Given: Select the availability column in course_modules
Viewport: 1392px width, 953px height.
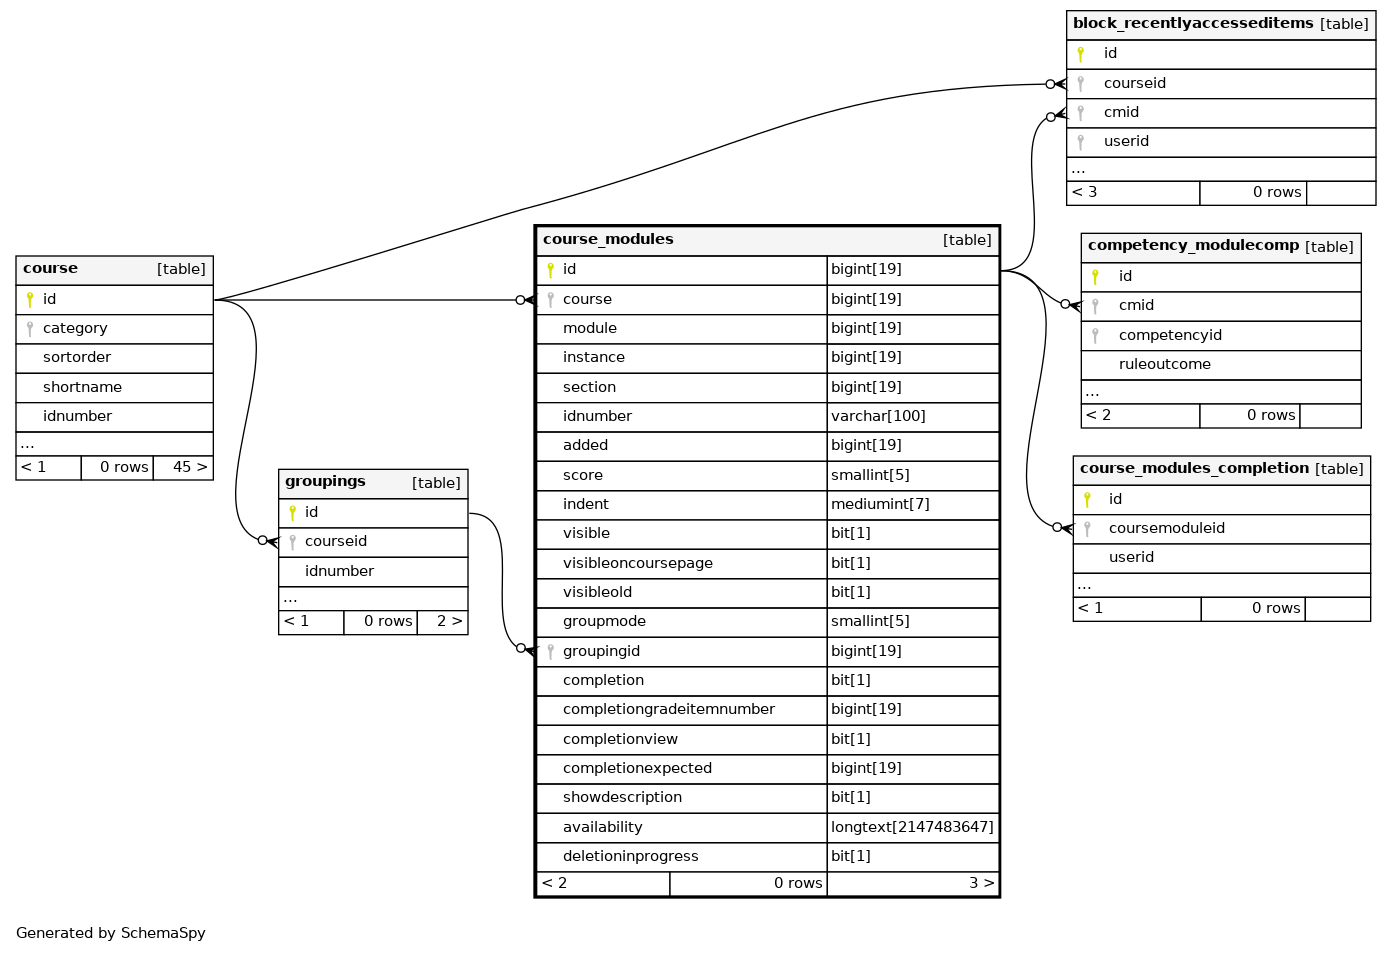Looking at the screenshot, I should (602, 827).
